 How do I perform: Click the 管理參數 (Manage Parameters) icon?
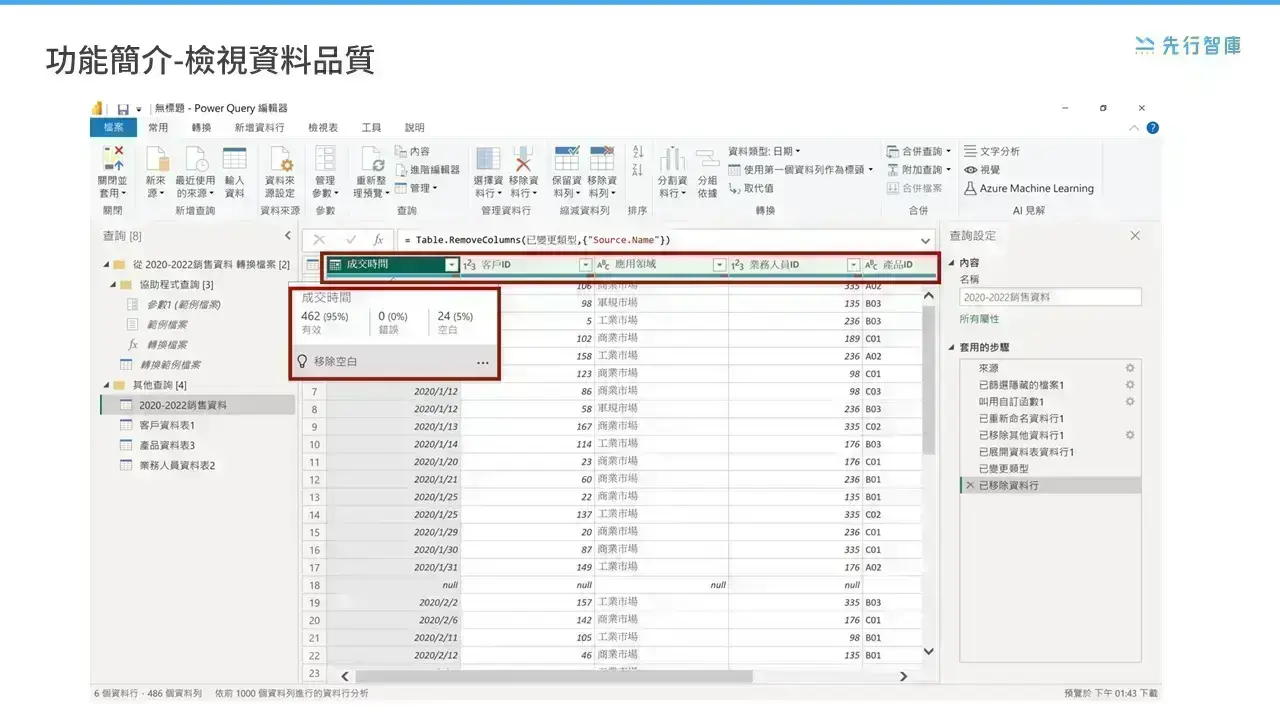point(325,159)
